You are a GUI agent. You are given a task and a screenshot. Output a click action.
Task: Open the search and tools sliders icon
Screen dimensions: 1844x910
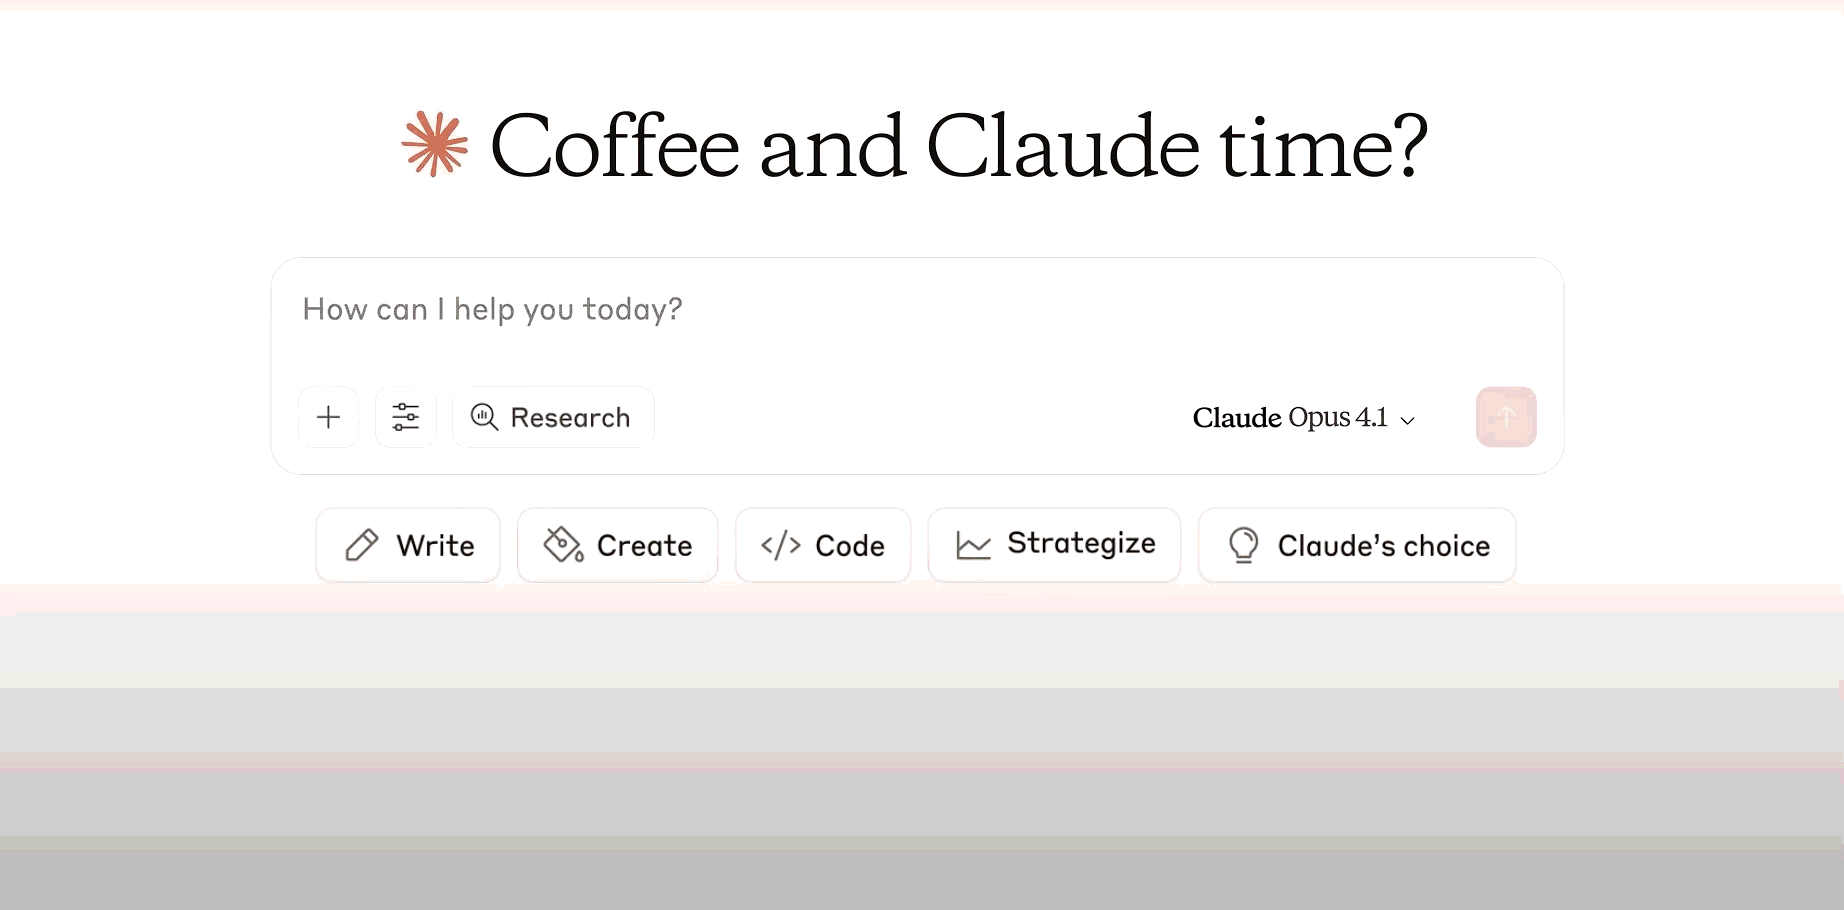coord(405,417)
